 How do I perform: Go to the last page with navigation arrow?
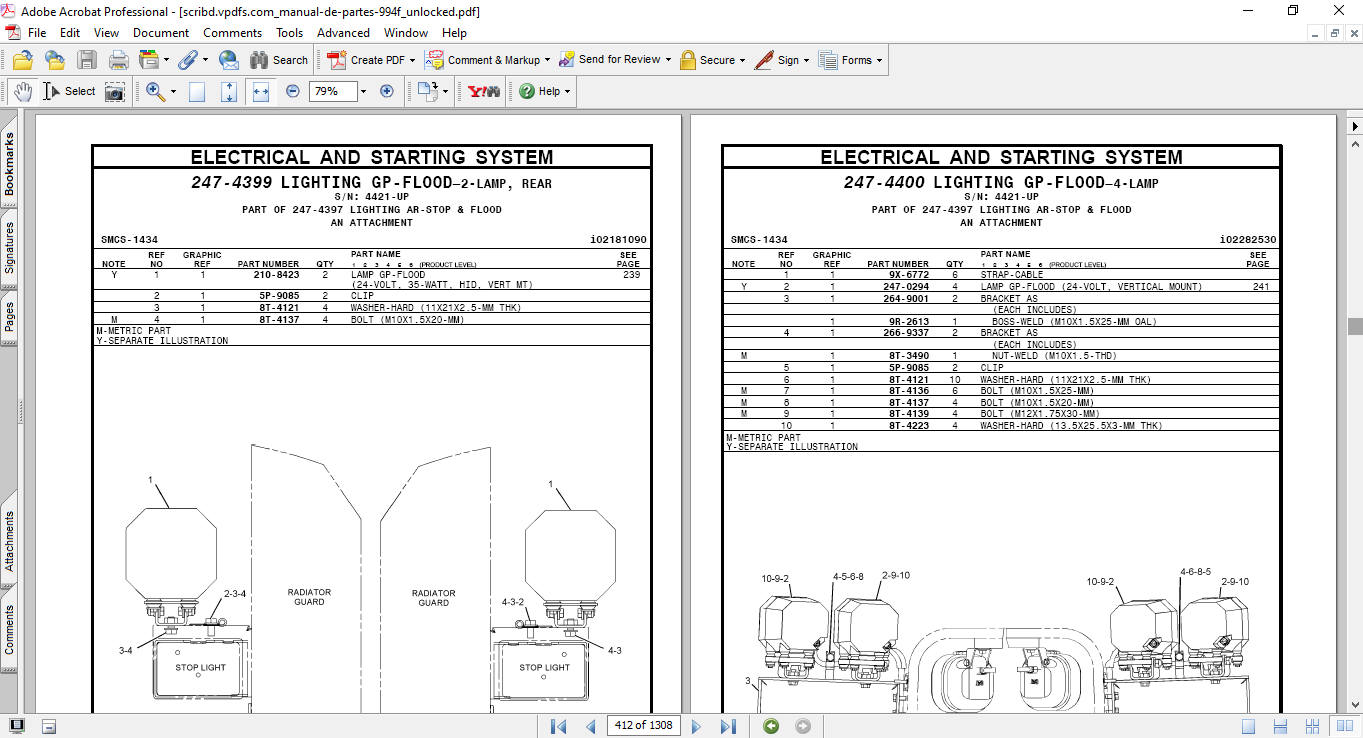coord(728,725)
